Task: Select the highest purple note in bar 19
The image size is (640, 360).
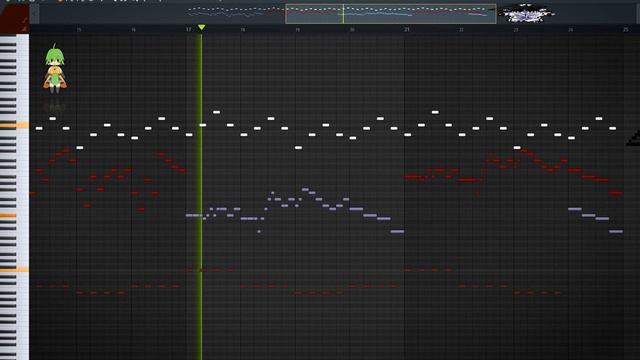Action: pos(305,189)
